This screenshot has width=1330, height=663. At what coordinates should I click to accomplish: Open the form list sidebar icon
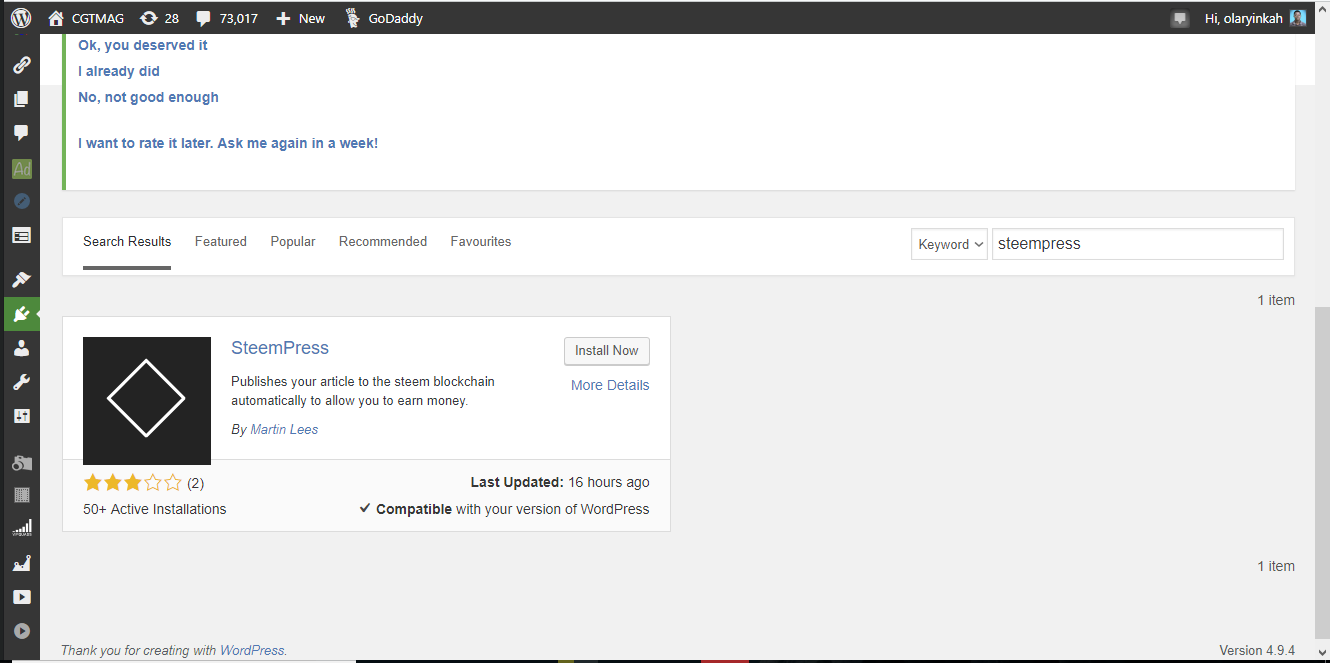tap(21, 235)
